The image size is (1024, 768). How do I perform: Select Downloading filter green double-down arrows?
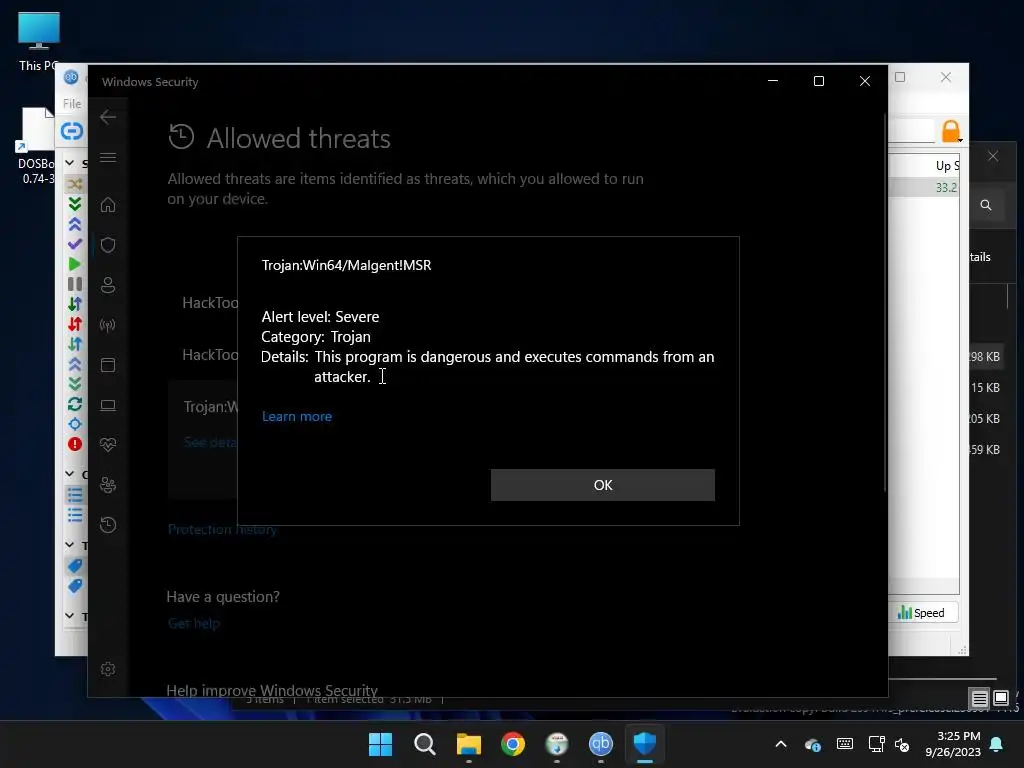[x=75, y=204]
